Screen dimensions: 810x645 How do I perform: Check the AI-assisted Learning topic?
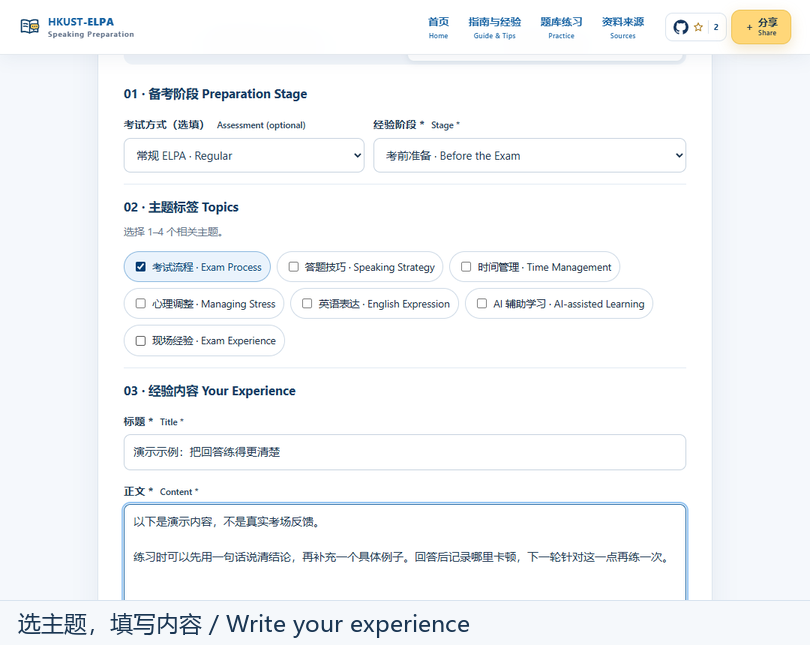[x=481, y=303]
